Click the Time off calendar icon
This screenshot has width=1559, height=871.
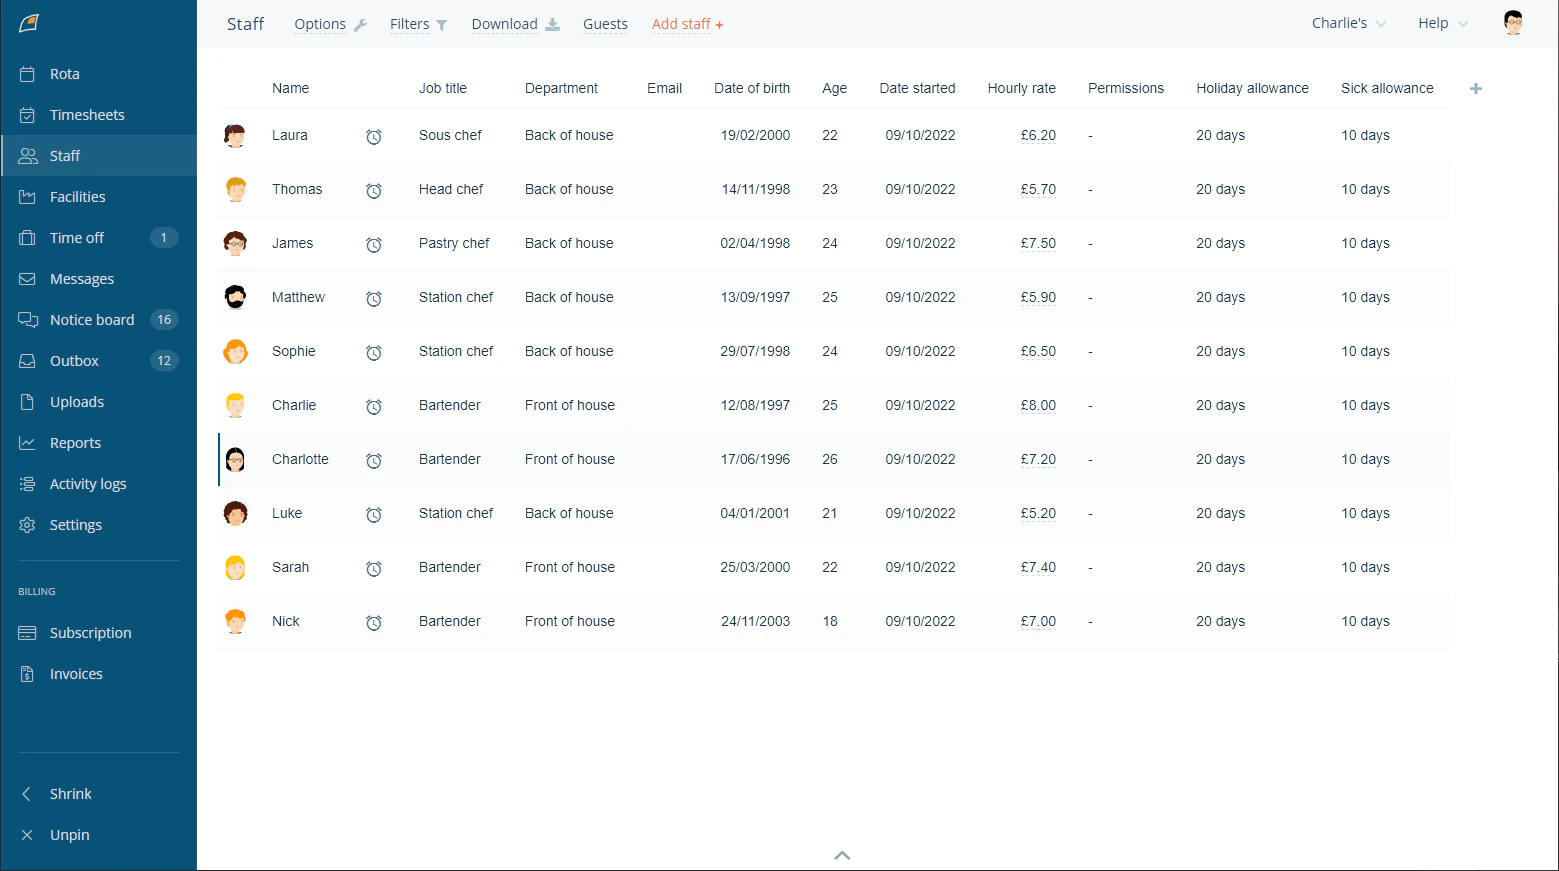click(28, 237)
